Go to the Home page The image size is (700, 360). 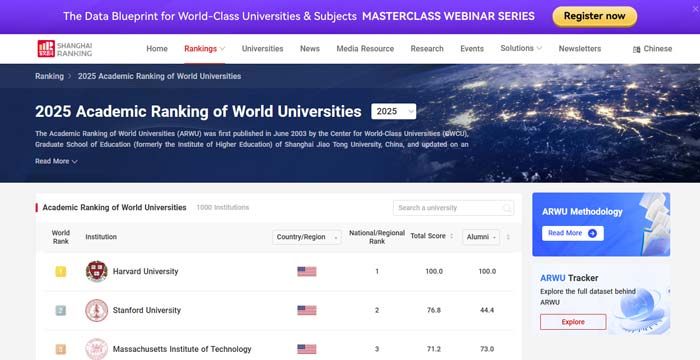tap(157, 49)
